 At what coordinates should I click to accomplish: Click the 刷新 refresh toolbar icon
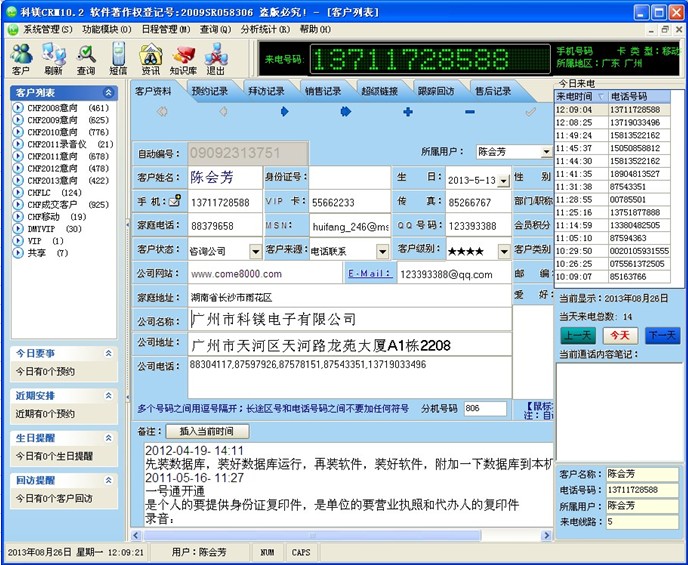pyautogui.click(x=53, y=58)
